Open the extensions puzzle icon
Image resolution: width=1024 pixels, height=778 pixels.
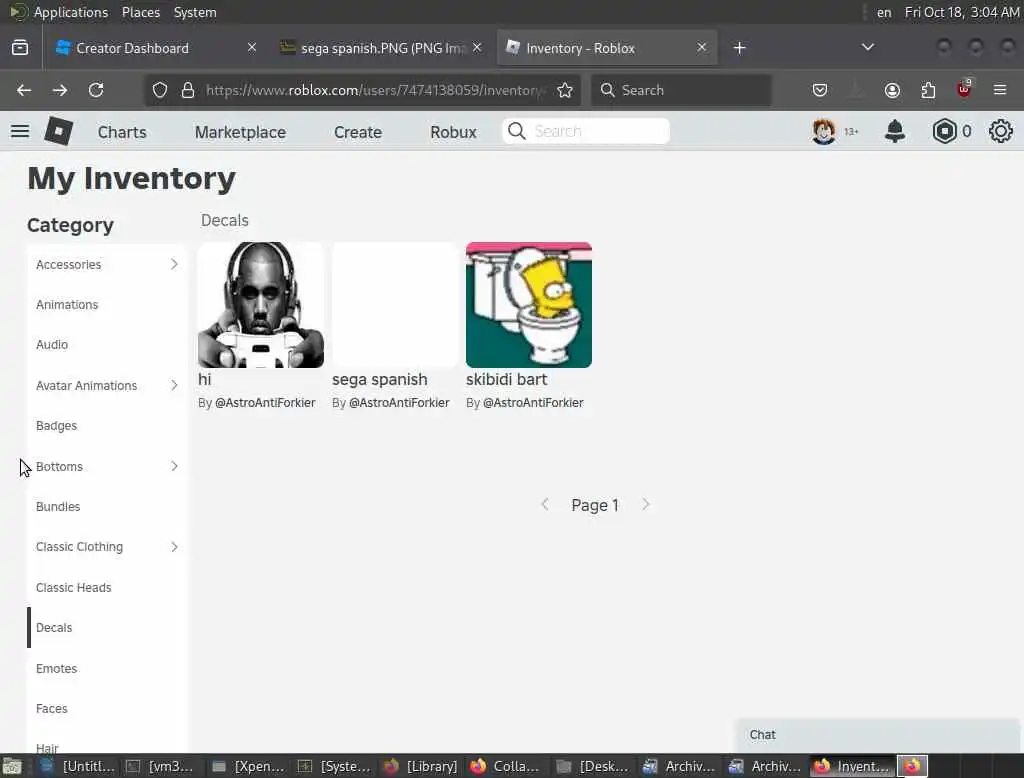tap(928, 90)
